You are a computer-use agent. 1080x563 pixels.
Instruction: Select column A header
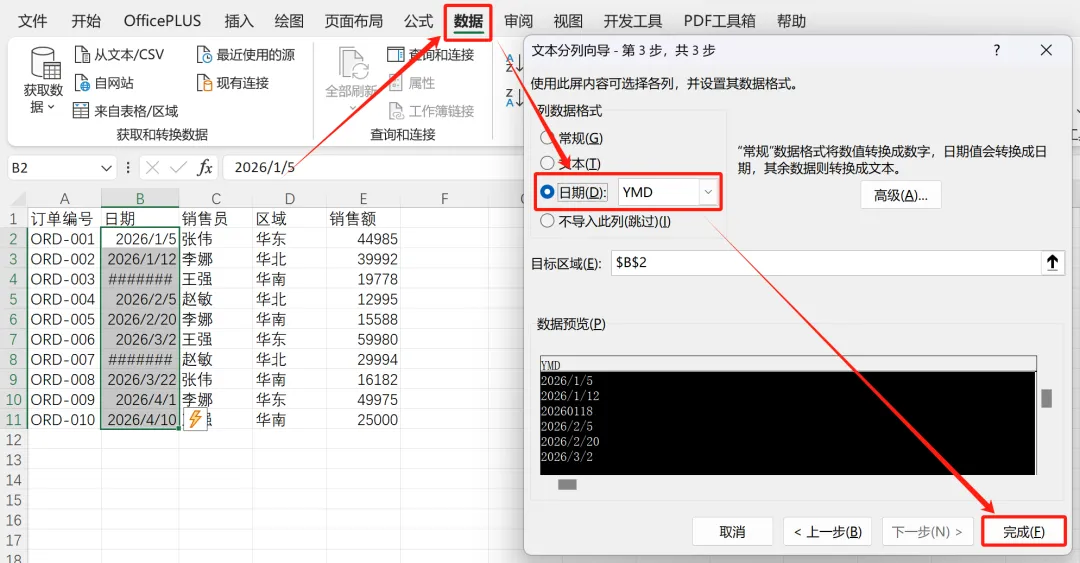[x=64, y=199]
